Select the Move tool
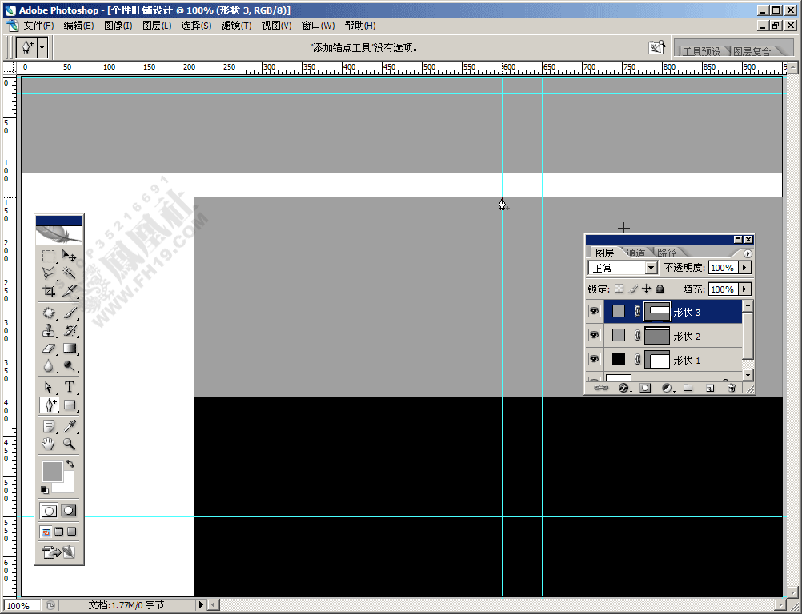The height and width of the screenshot is (614, 802). click(x=69, y=255)
